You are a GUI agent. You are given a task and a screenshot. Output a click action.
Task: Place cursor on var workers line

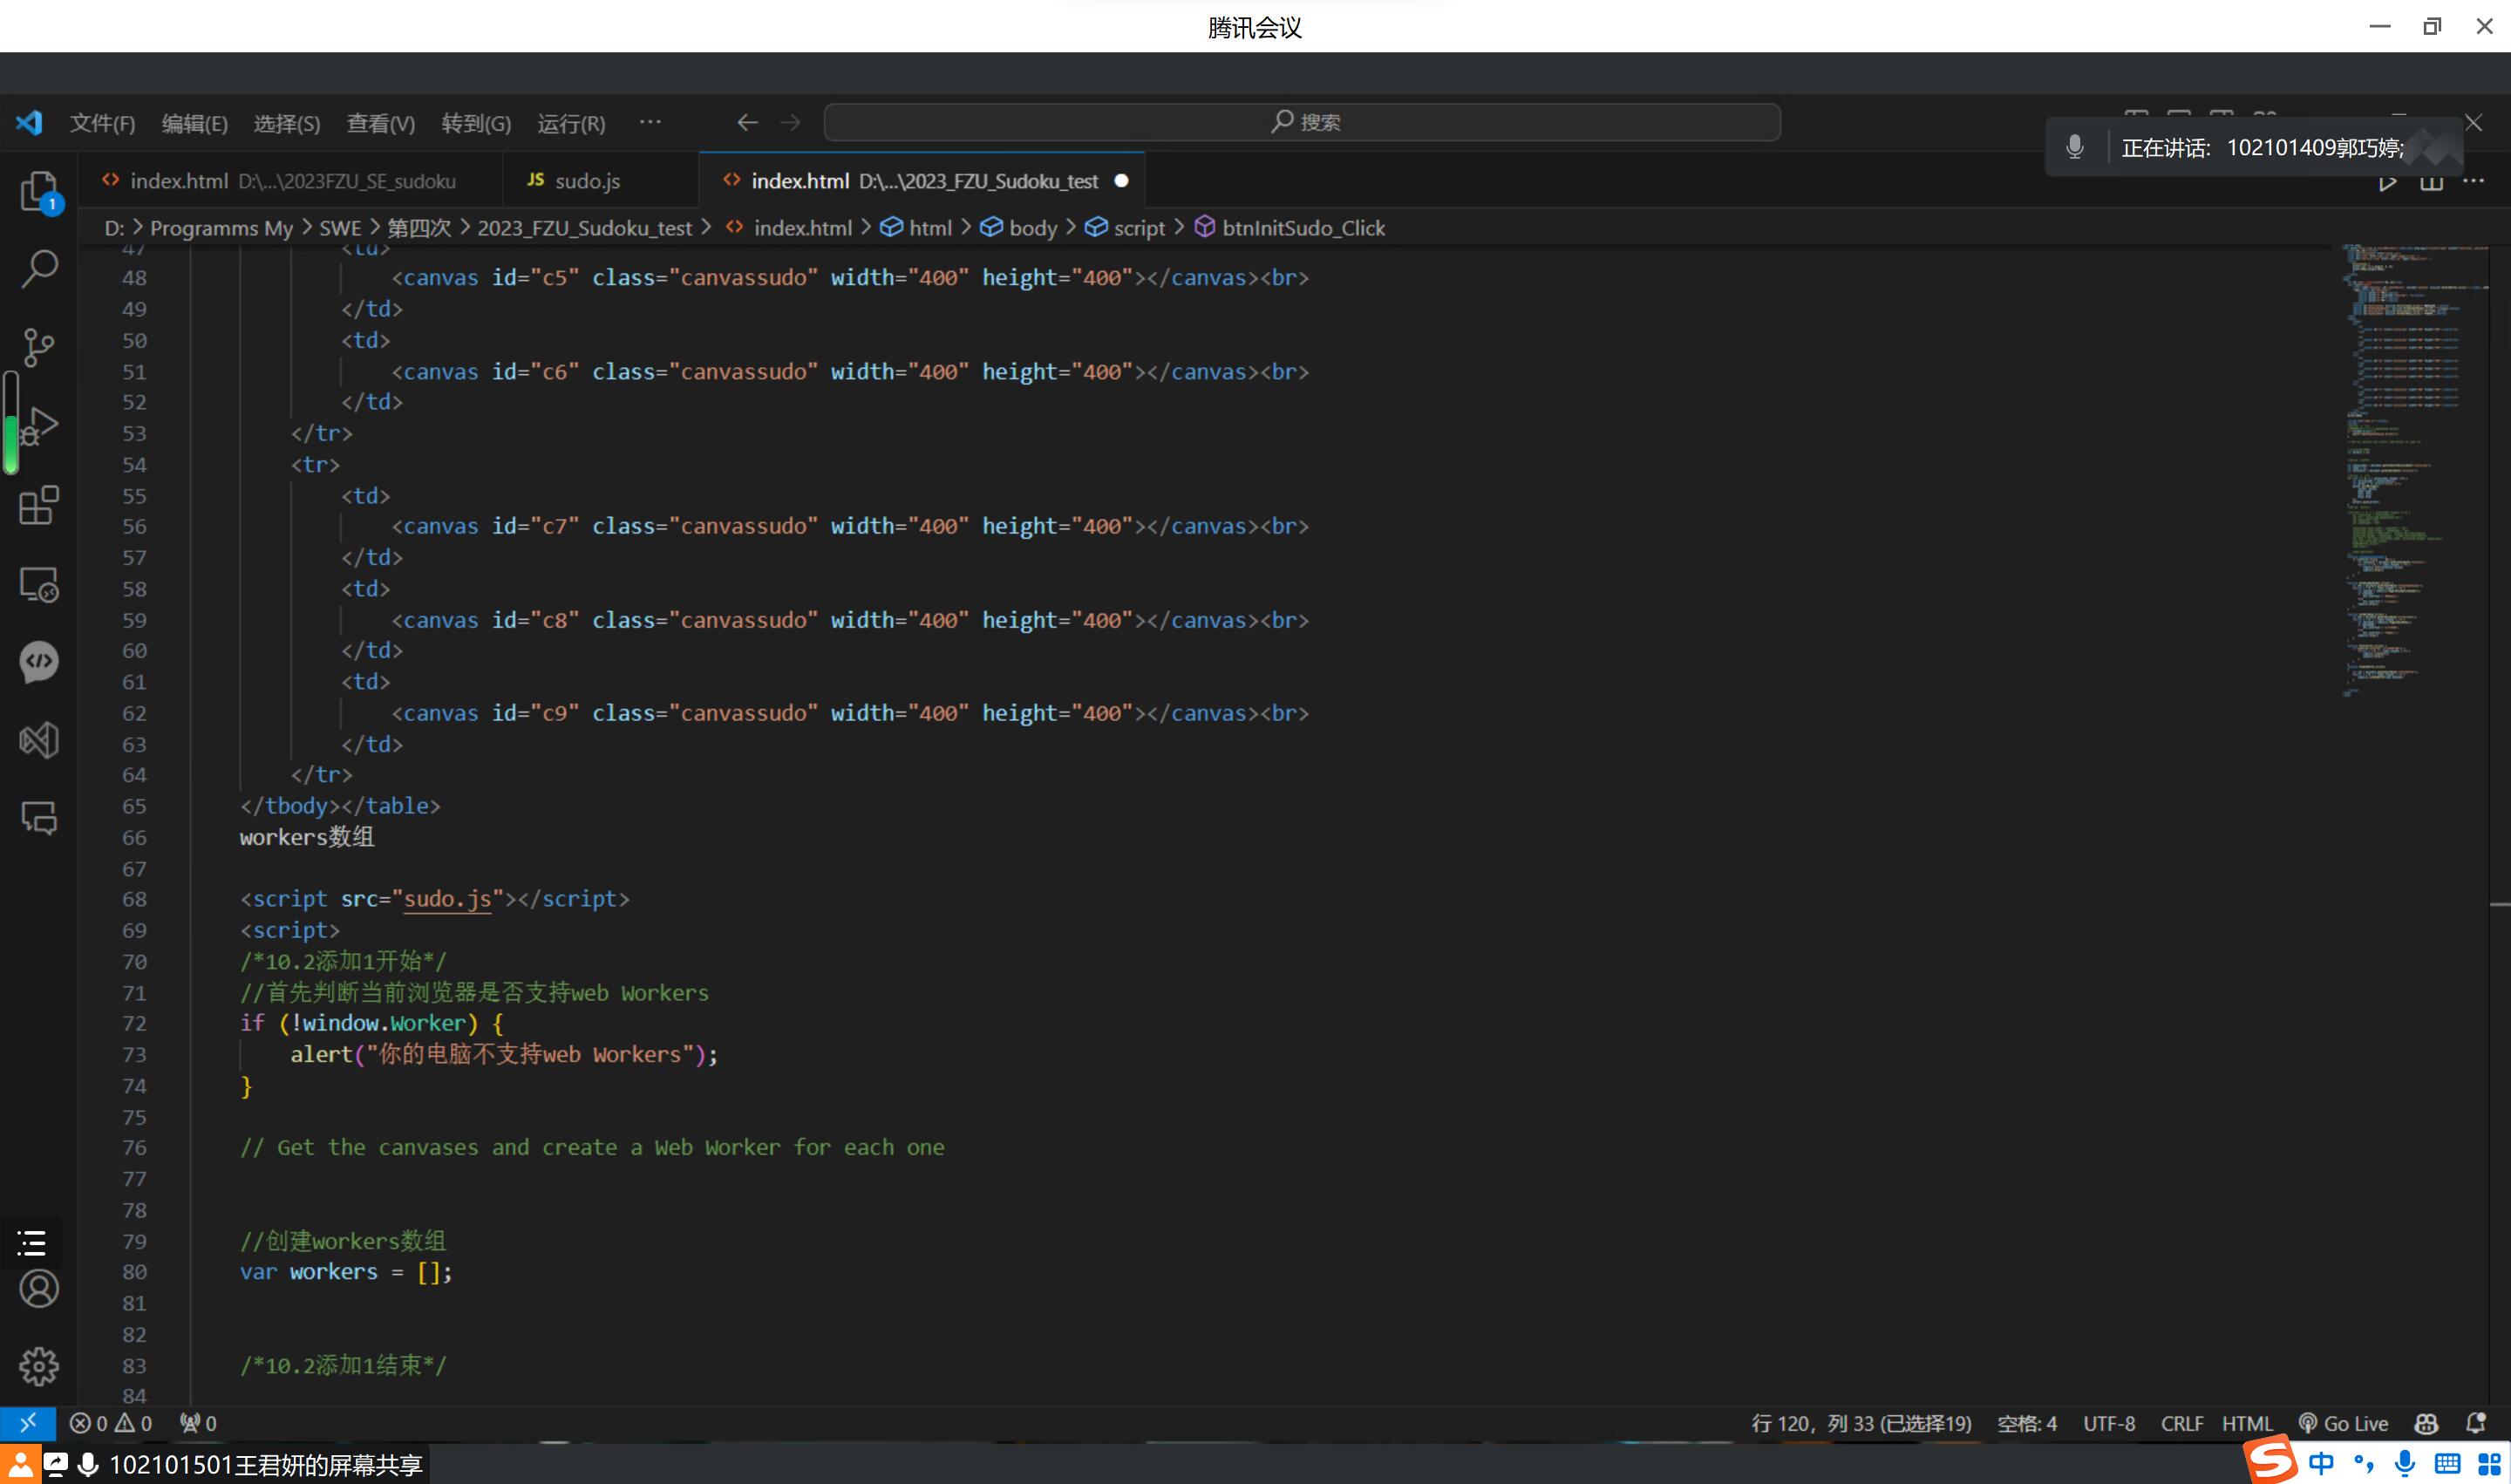pyautogui.click(x=346, y=1272)
